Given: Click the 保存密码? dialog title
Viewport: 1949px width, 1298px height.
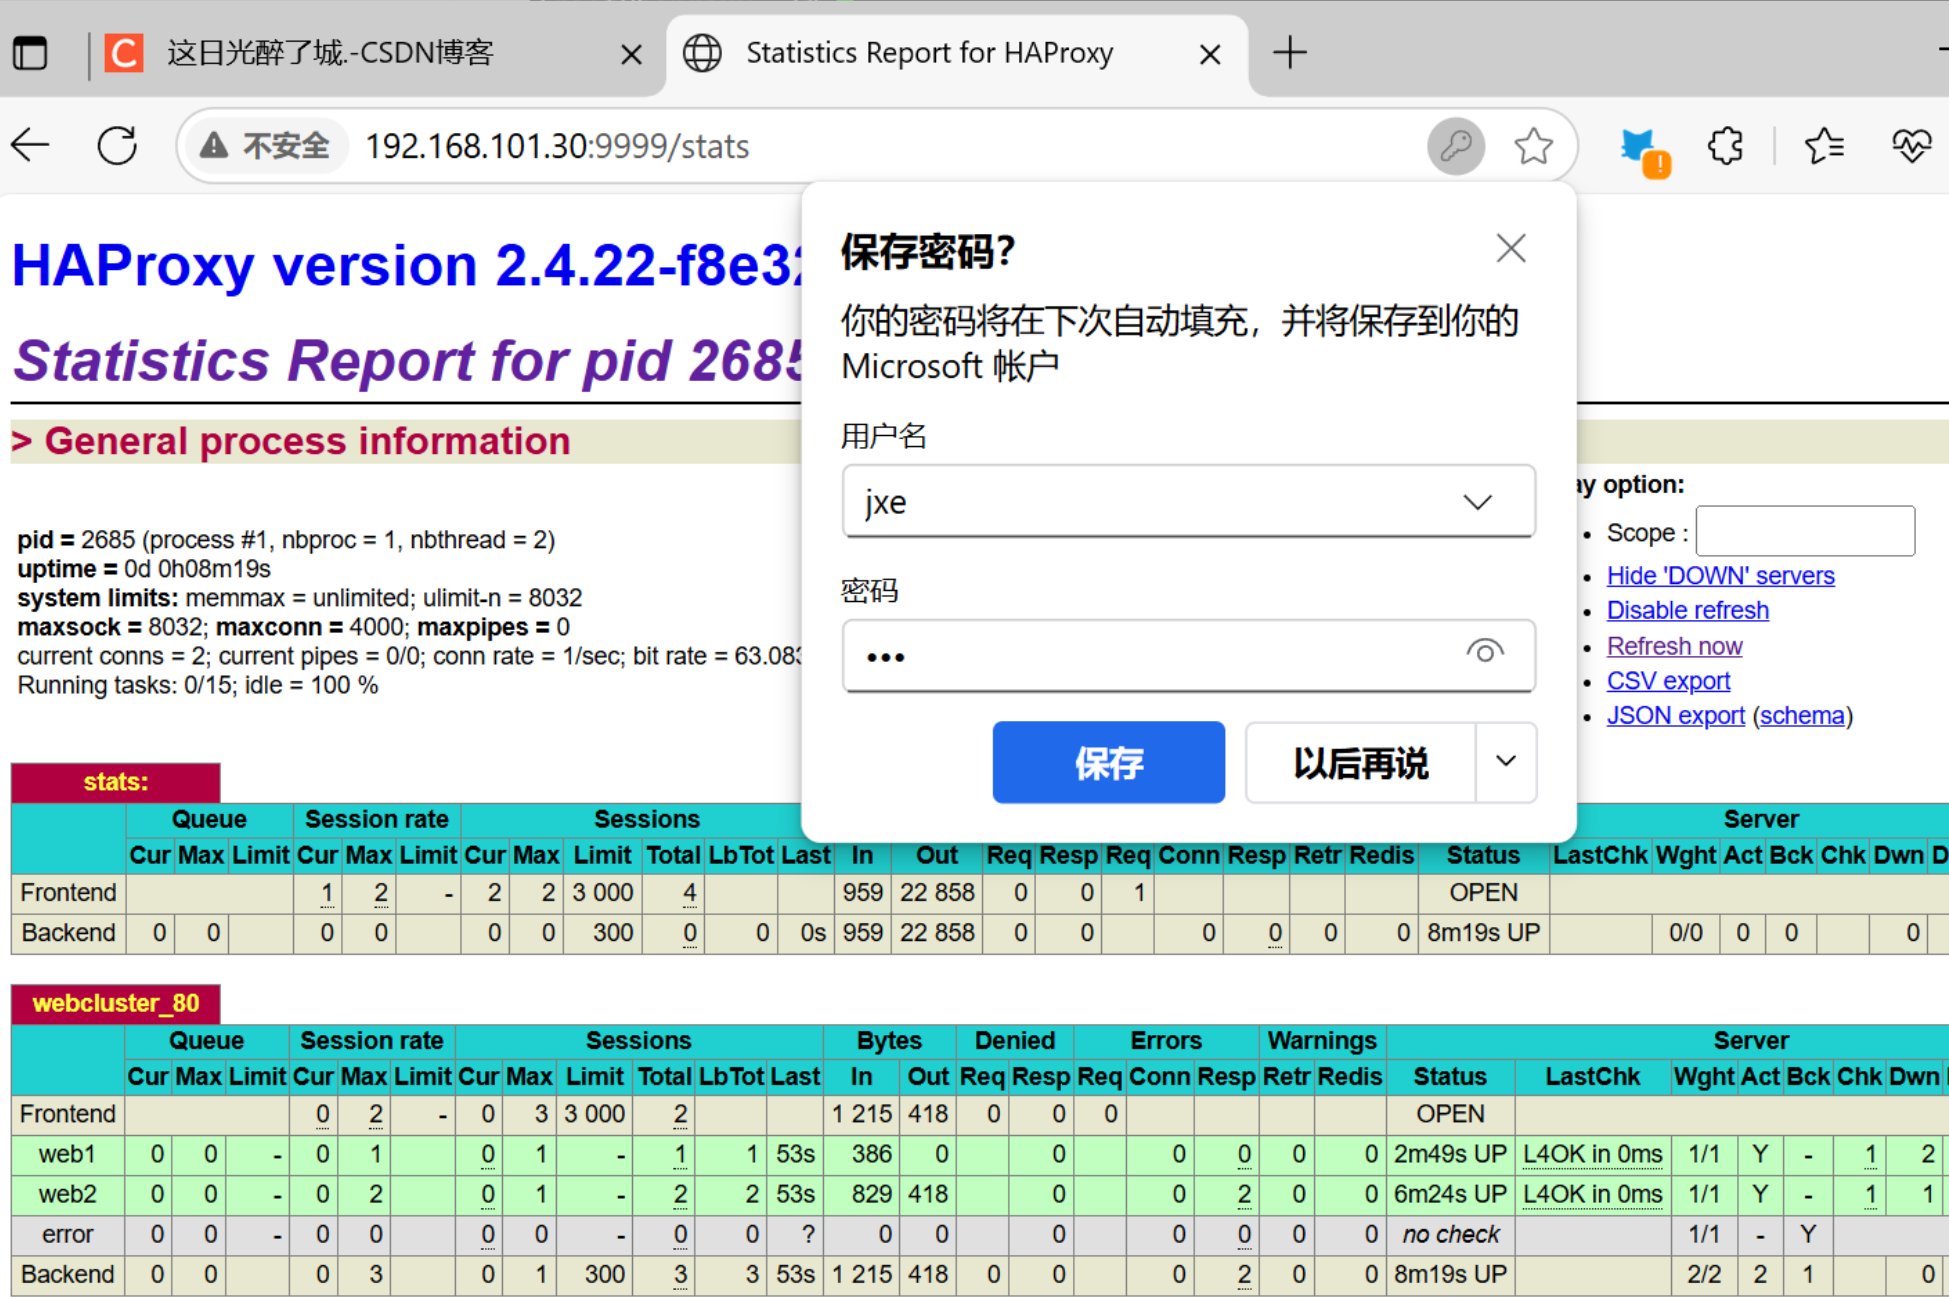Looking at the screenshot, I should pyautogui.click(x=928, y=252).
